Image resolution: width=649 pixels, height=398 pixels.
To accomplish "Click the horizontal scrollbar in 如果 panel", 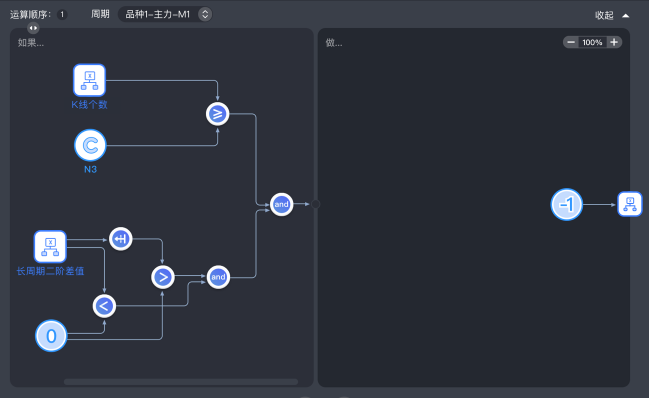I will 181,381.
